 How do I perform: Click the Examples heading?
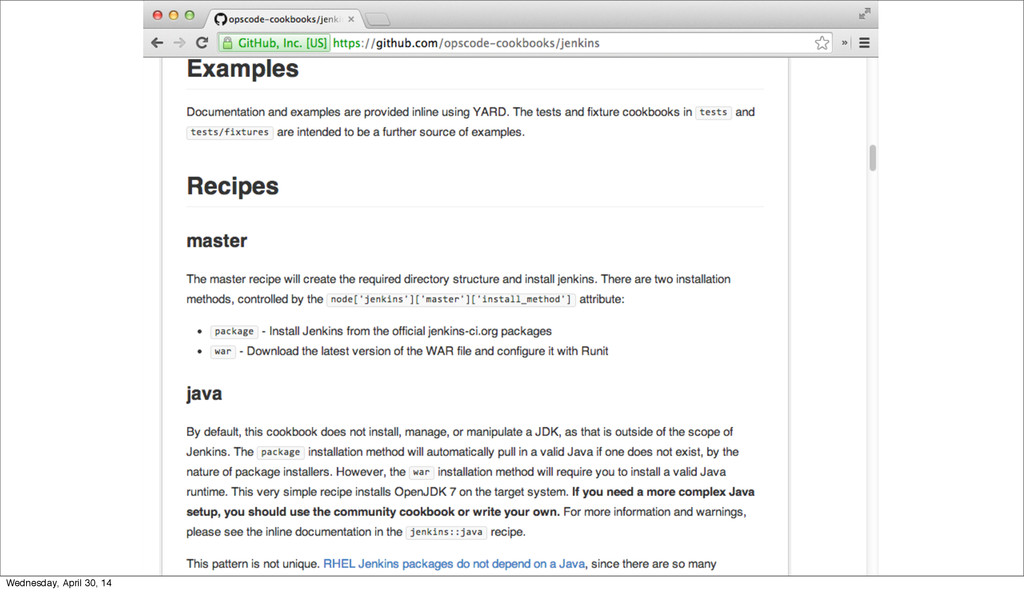[x=242, y=69]
